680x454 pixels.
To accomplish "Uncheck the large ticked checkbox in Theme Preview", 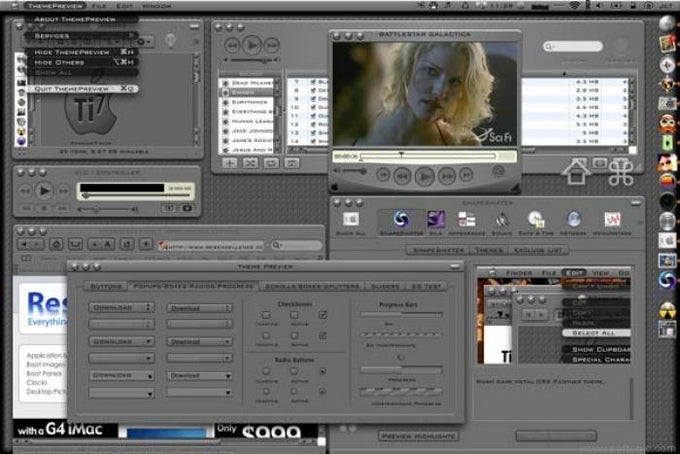I will click(323, 315).
